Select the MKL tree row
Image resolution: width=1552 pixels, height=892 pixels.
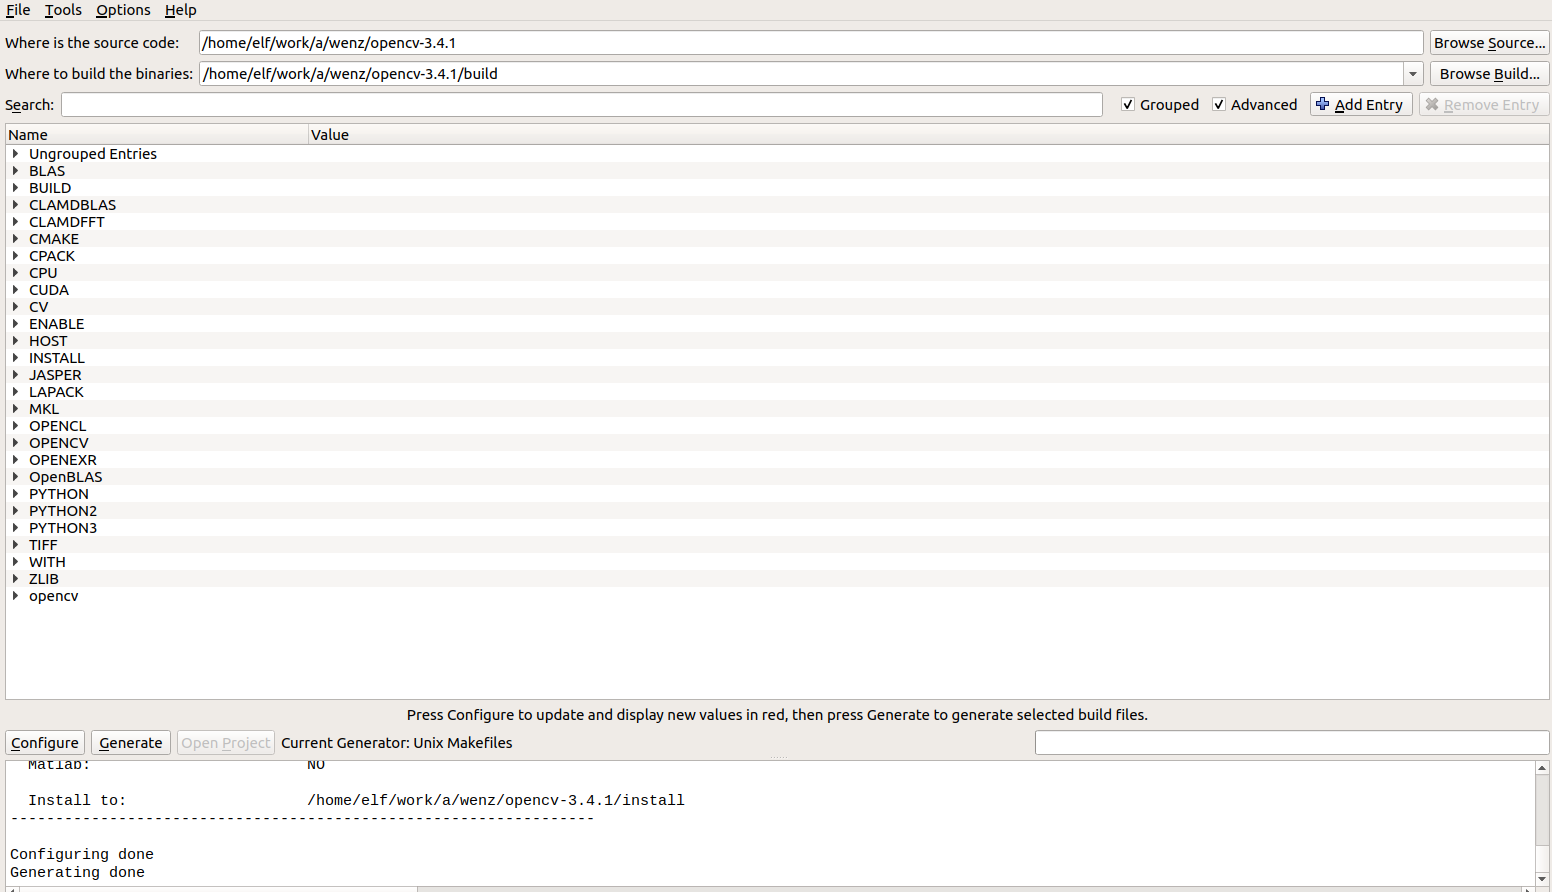pyautogui.click(x=777, y=409)
